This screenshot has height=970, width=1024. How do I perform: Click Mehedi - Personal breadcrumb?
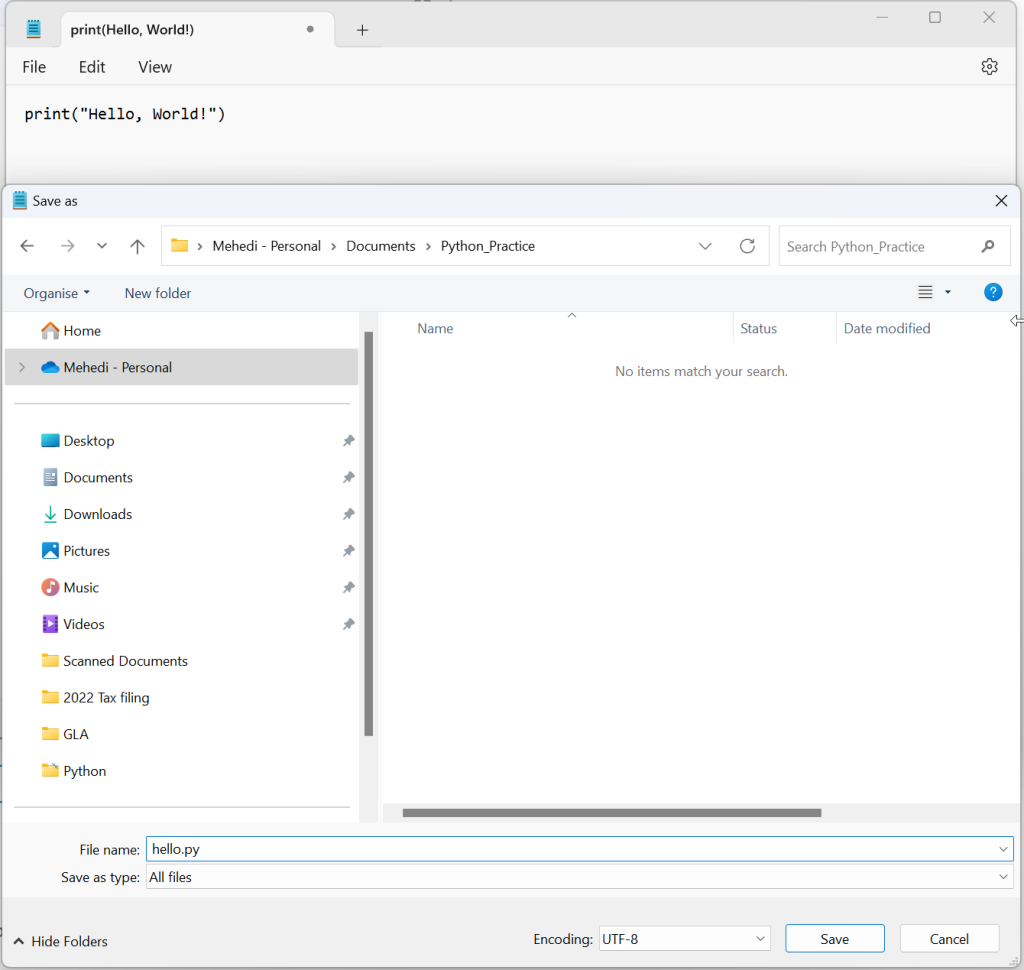point(266,246)
